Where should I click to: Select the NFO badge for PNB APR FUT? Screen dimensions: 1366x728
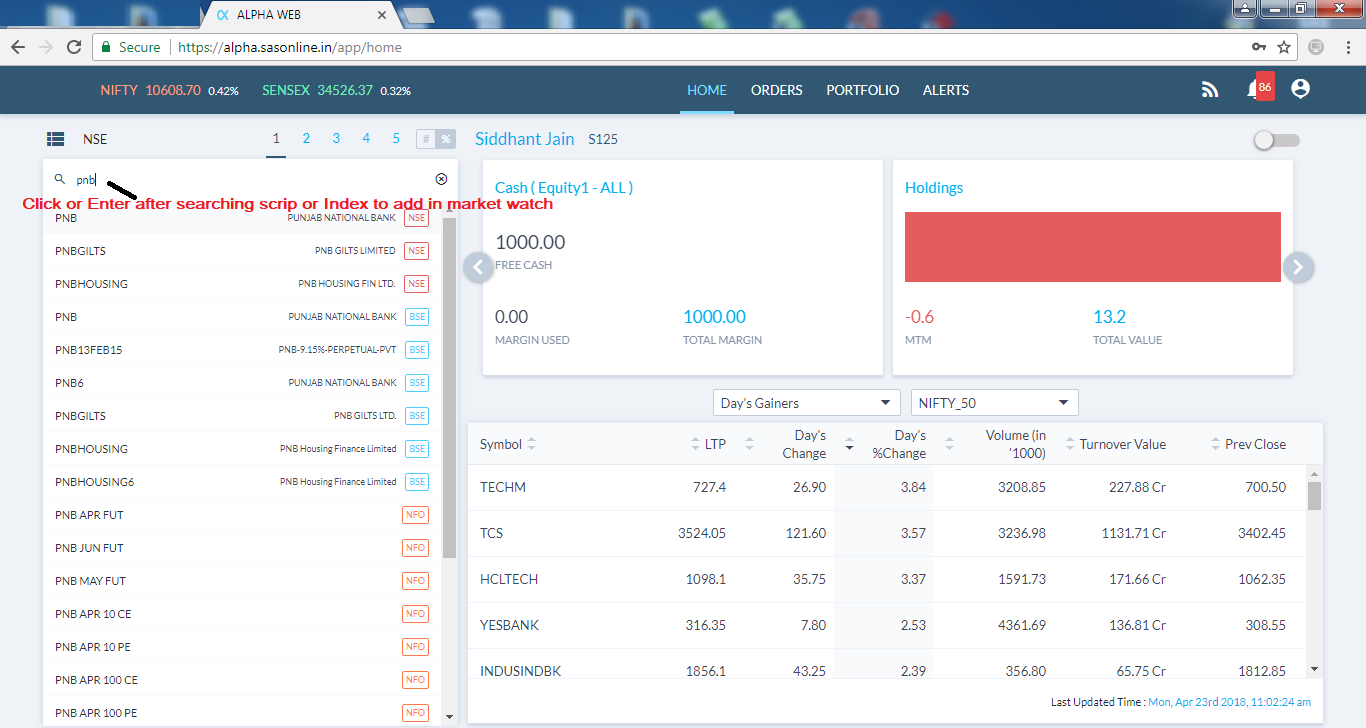click(416, 514)
